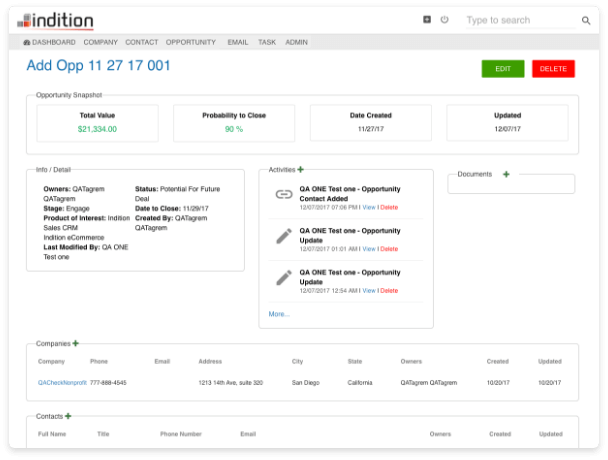Expand activities list with More link
The width and height of the screenshot is (608, 460).
click(x=278, y=314)
